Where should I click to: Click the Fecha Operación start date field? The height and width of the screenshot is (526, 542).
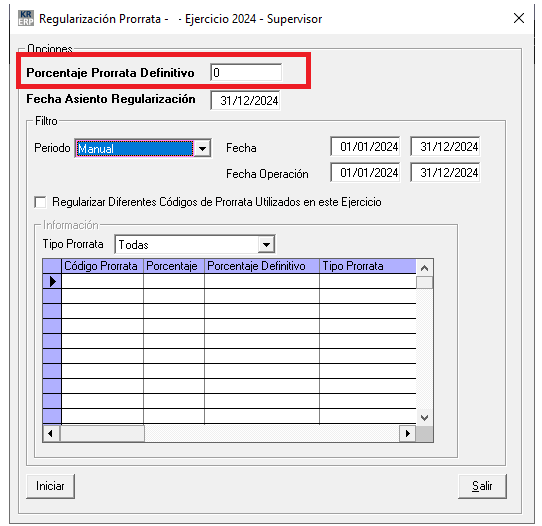(x=365, y=172)
